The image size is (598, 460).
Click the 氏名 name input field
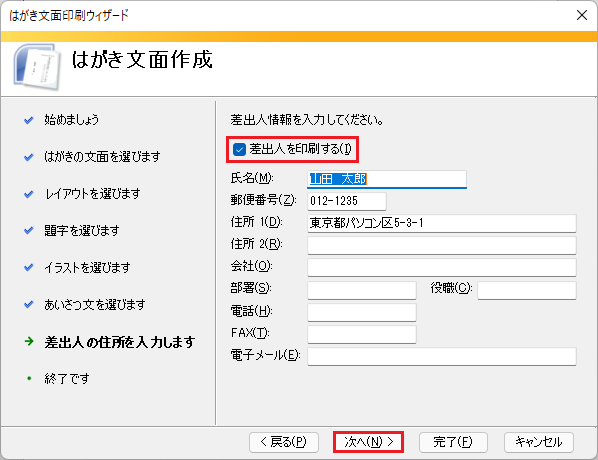(x=387, y=179)
